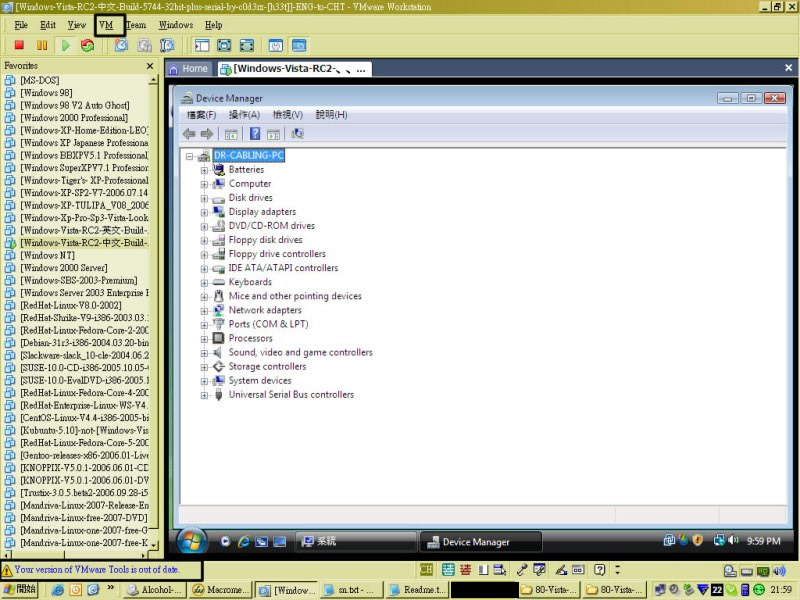Click the Quick Switch mode toolbar icon
The height and width of the screenshot is (600, 800).
[247, 45]
